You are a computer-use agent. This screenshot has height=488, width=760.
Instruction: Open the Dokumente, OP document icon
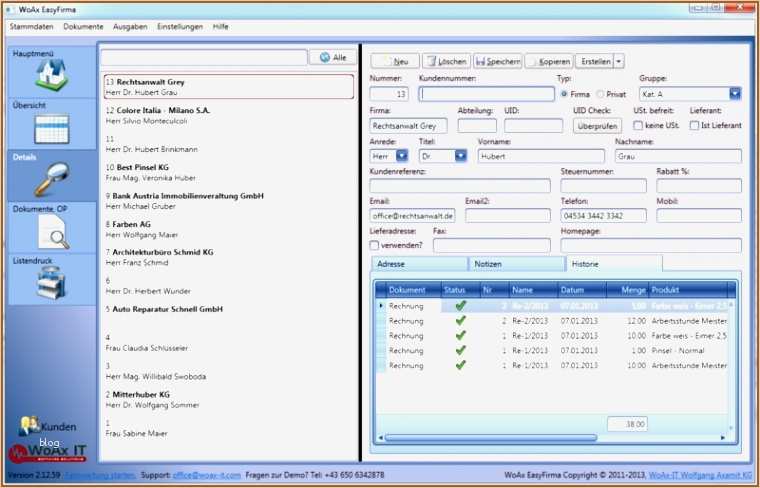[x=53, y=232]
